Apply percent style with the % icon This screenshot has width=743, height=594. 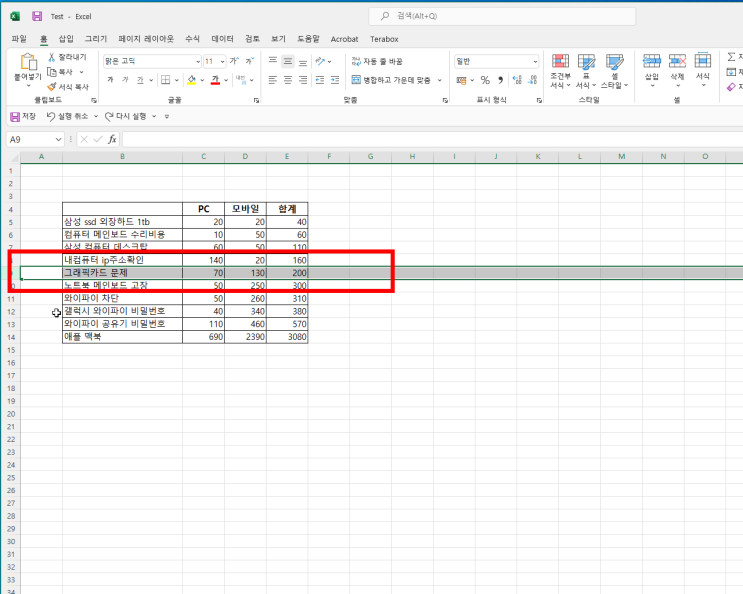coord(485,80)
